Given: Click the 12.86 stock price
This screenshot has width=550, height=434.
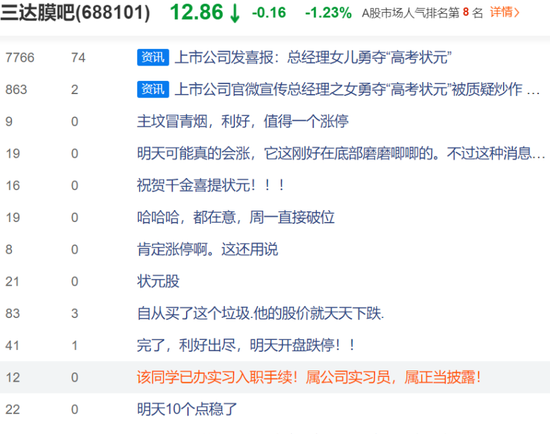Looking at the screenshot, I should (x=196, y=12).
